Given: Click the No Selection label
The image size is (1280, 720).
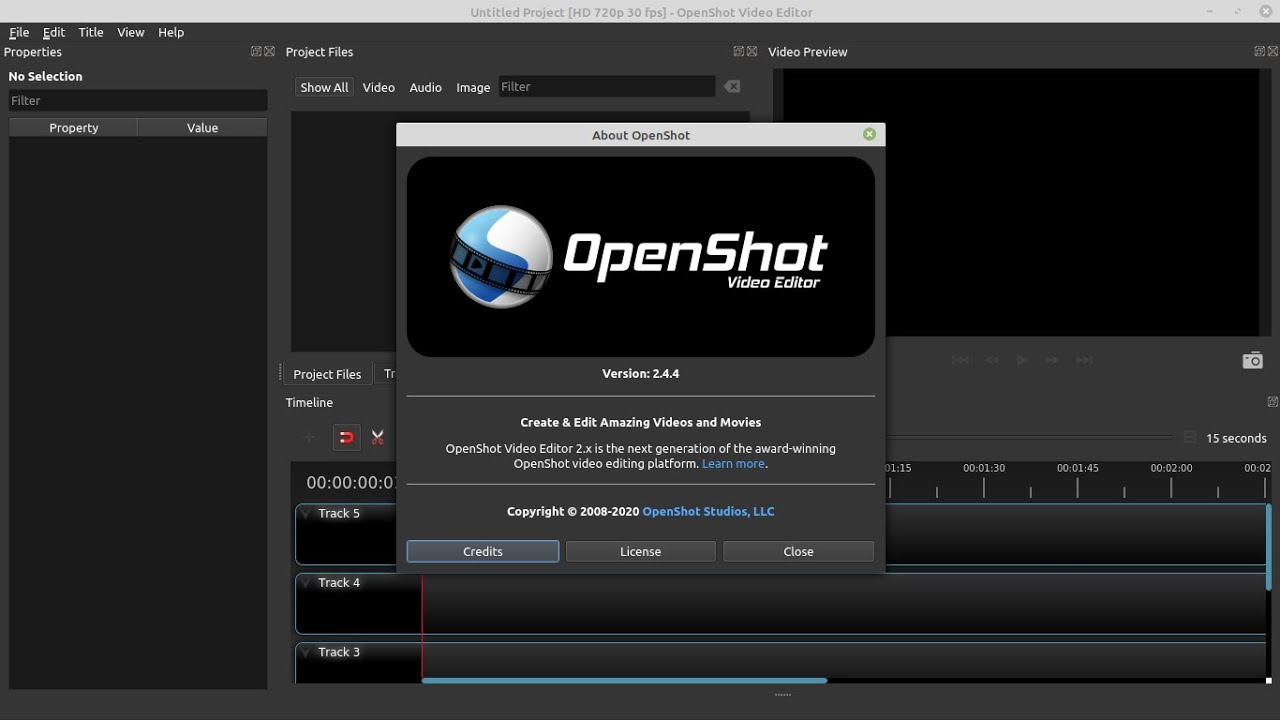Looking at the screenshot, I should pos(45,76).
